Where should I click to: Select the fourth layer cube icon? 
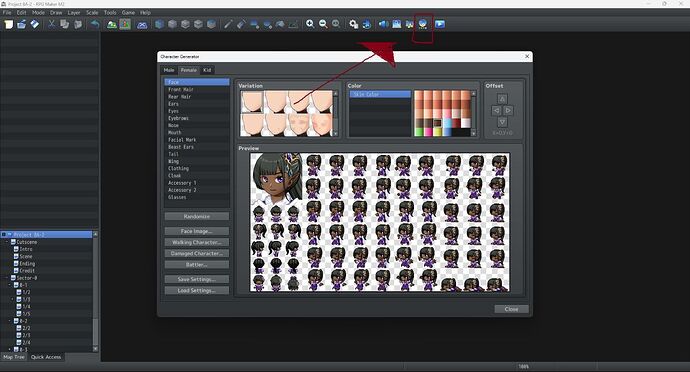pos(198,24)
